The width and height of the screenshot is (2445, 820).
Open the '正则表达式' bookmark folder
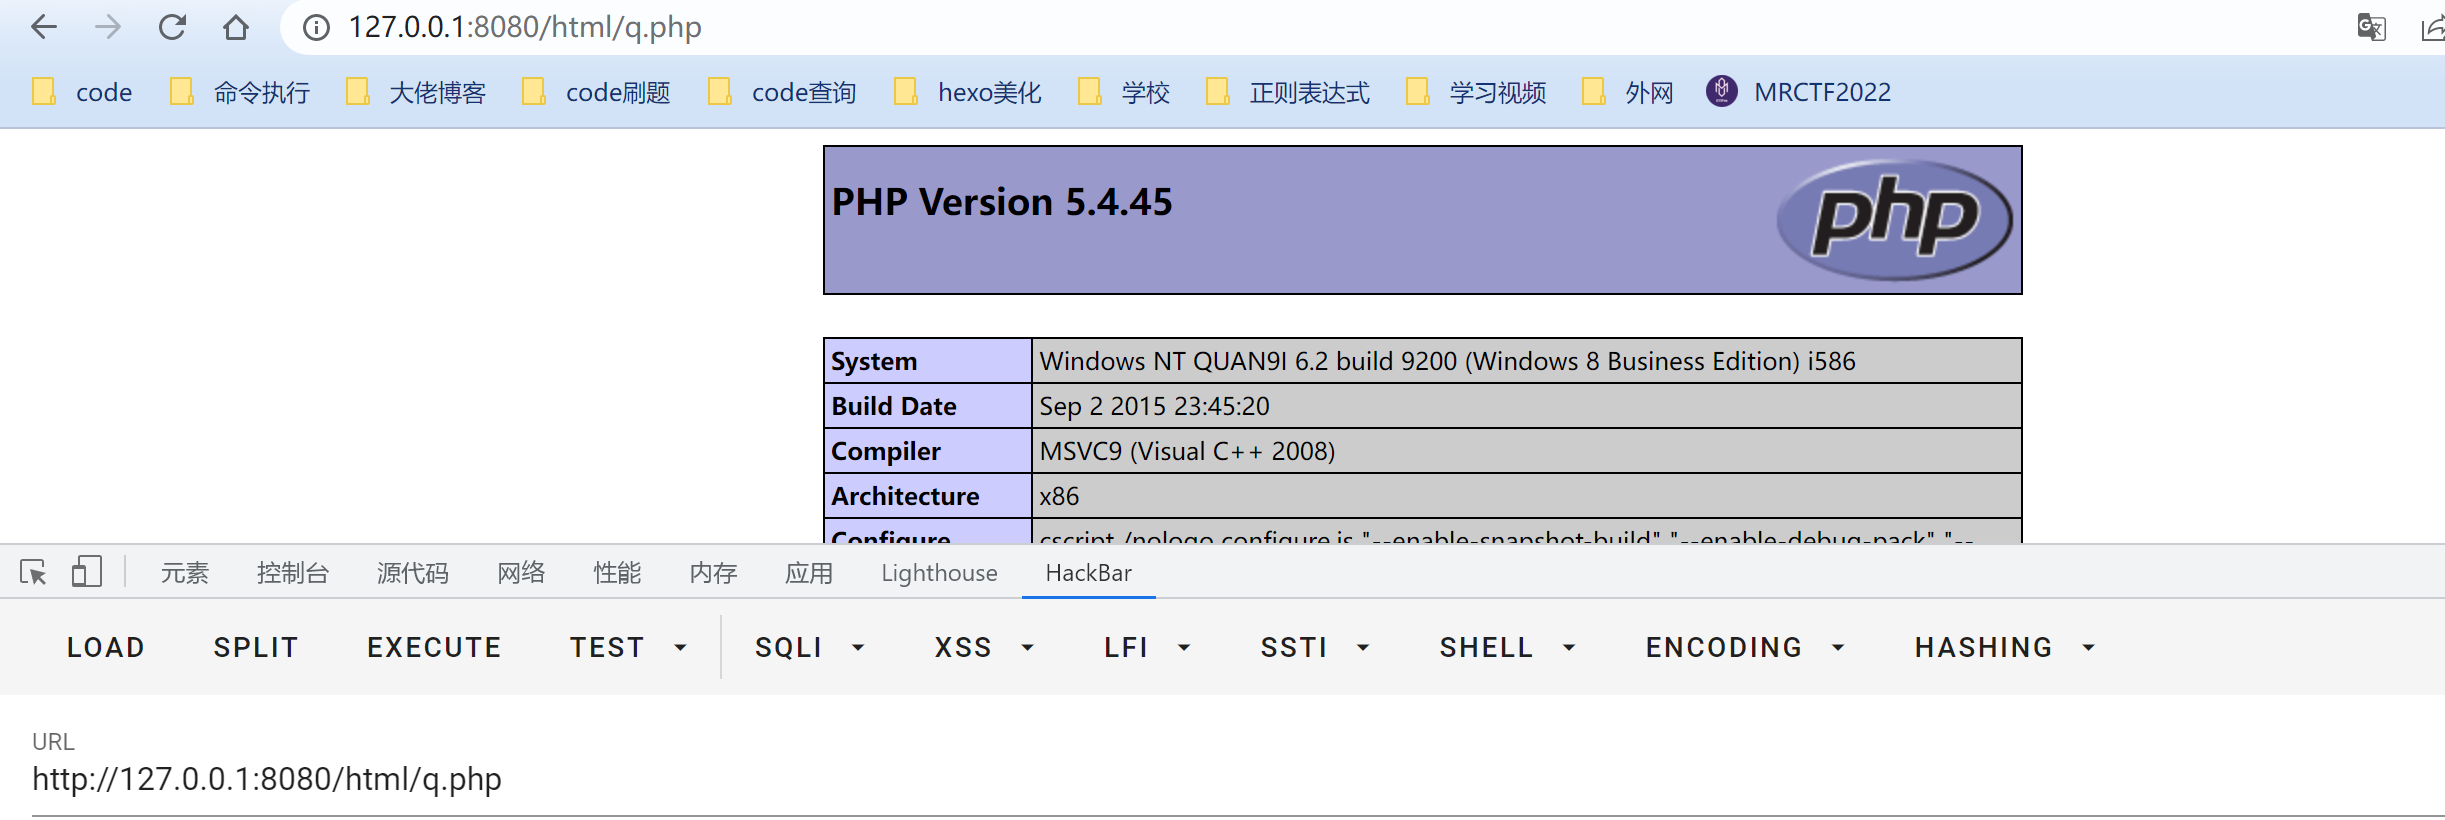pyautogui.click(x=1288, y=92)
